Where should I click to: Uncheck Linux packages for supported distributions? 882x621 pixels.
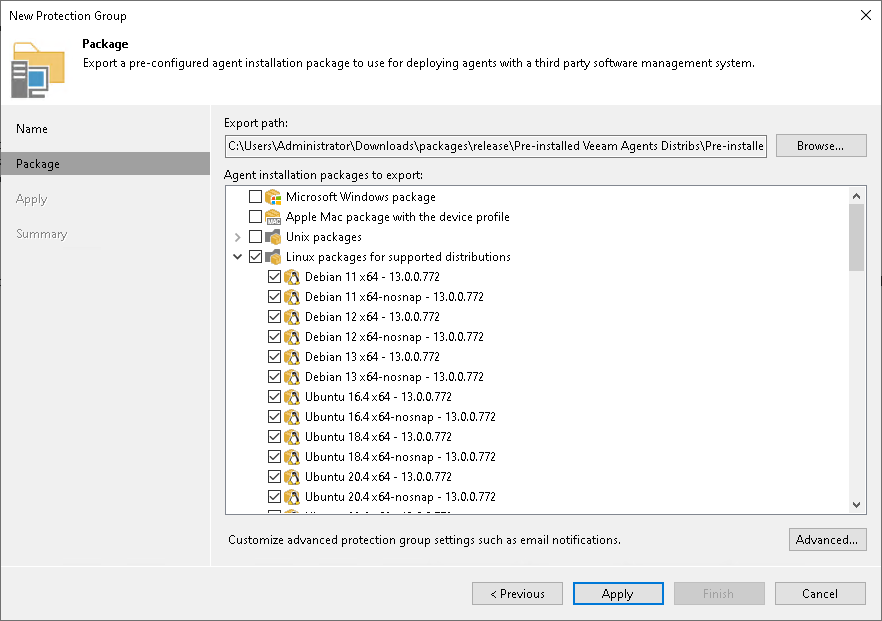pyautogui.click(x=255, y=256)
